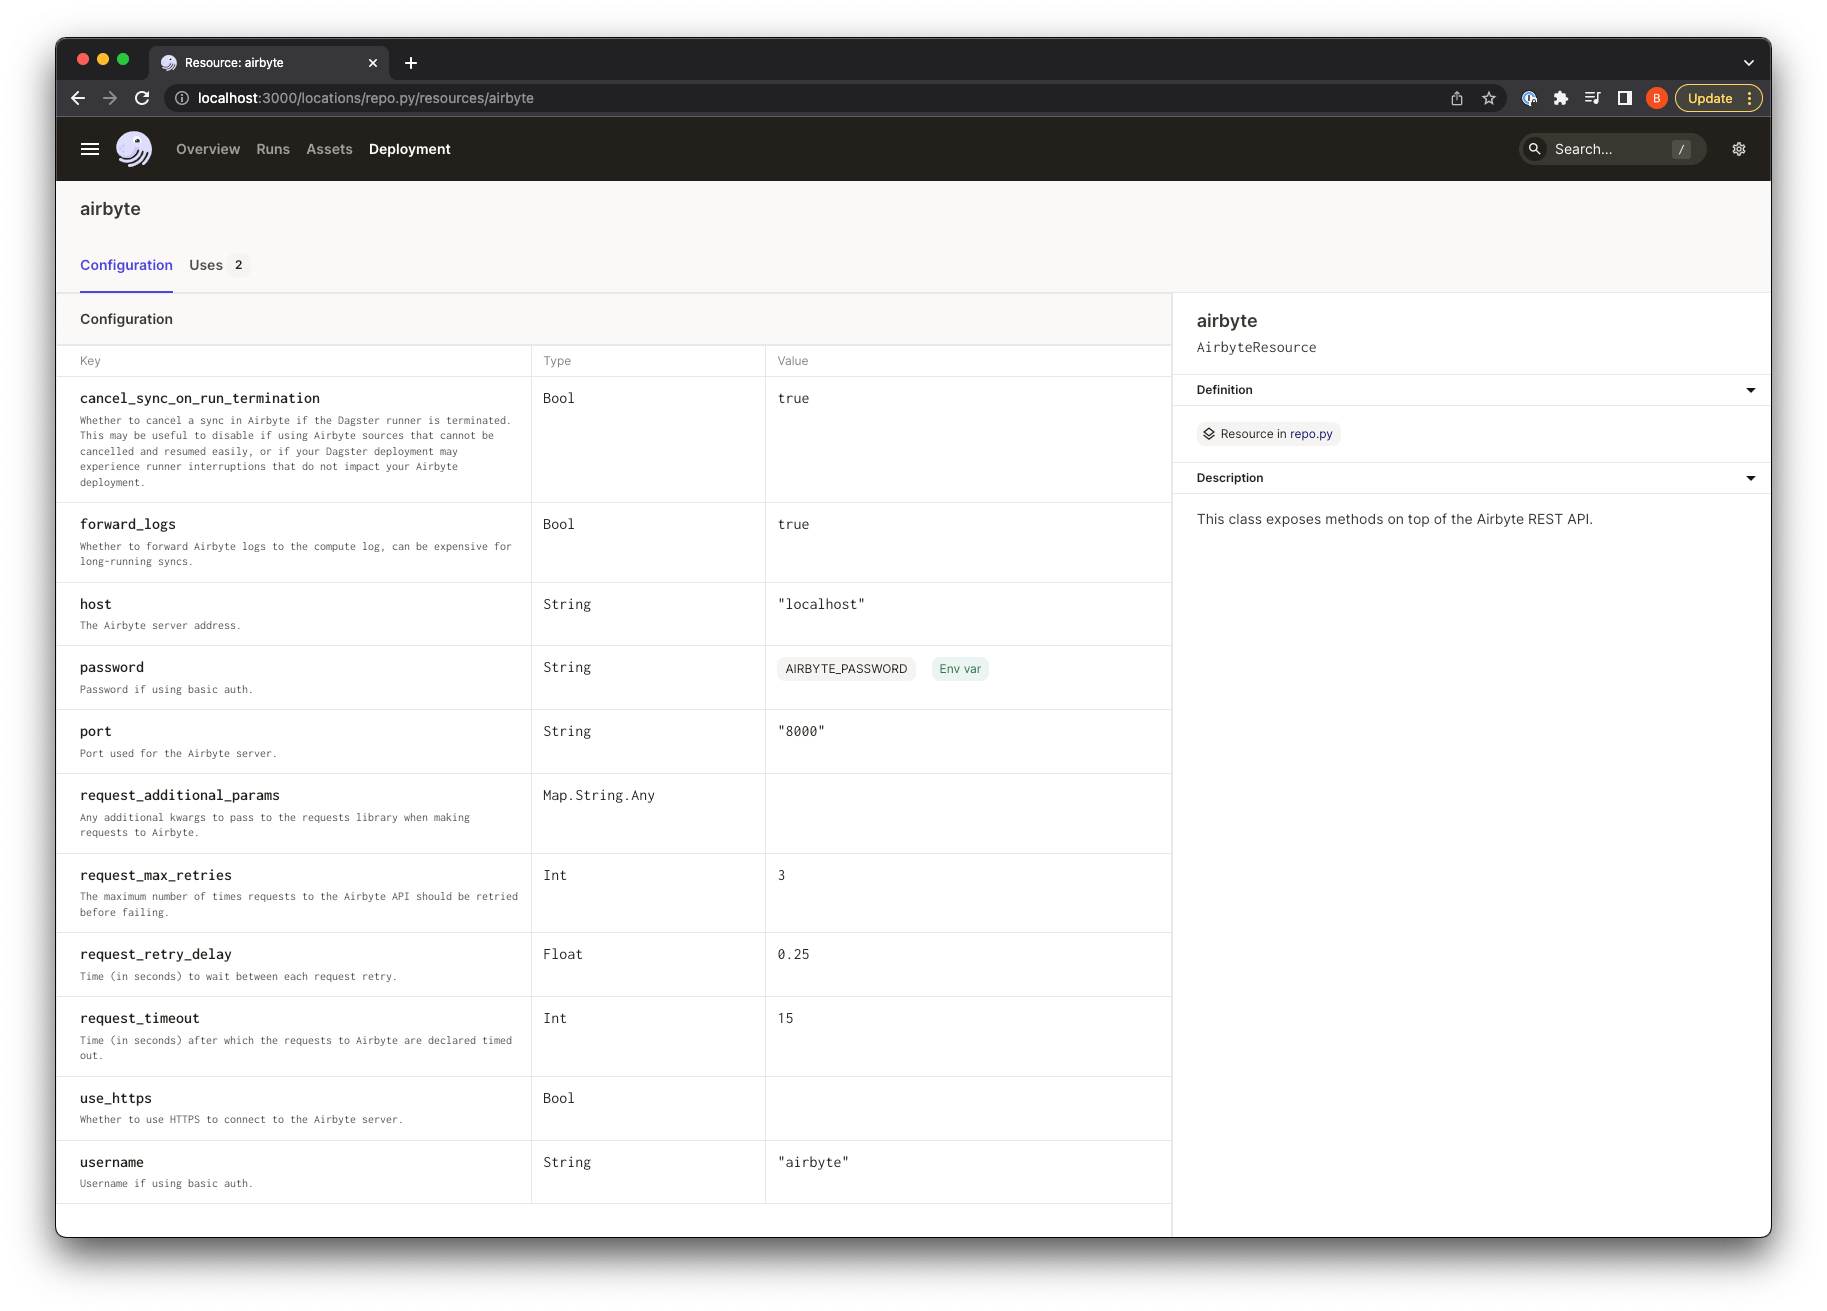
Task: Click the 0.25 retry delay value
Action: click(794, 954)
